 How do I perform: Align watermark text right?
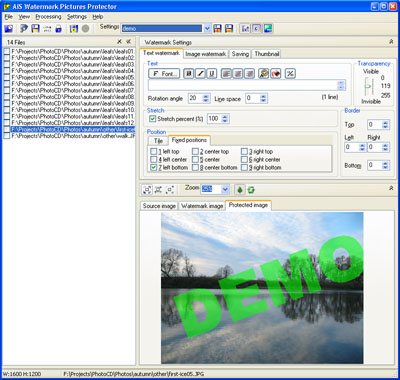tap(249, 74)
